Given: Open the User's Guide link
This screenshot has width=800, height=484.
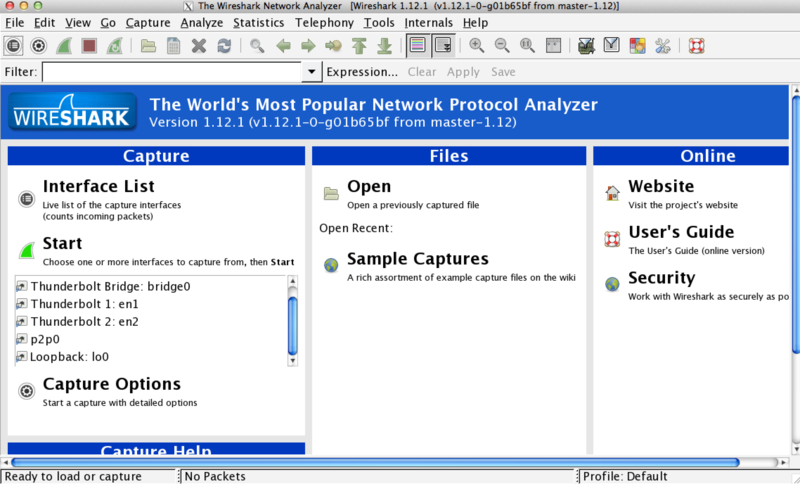Looking at the screenshot, I should [x=681, y=232].
